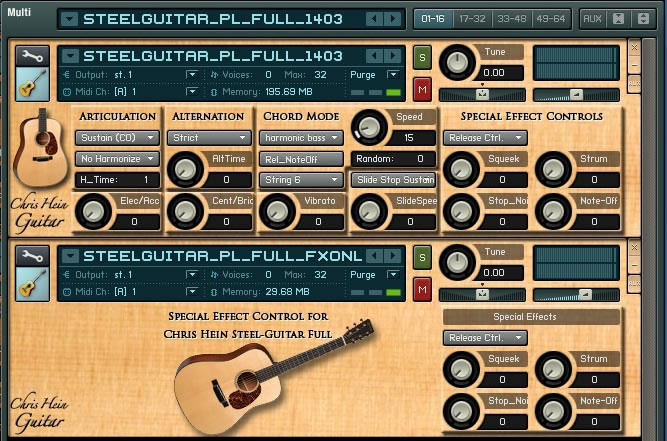Minimize the STEELGUITAR_PL_FULL_FXONL instrument view
This screenshot has height=441, width=667.
pyautogui.click(x=634, y=265)
